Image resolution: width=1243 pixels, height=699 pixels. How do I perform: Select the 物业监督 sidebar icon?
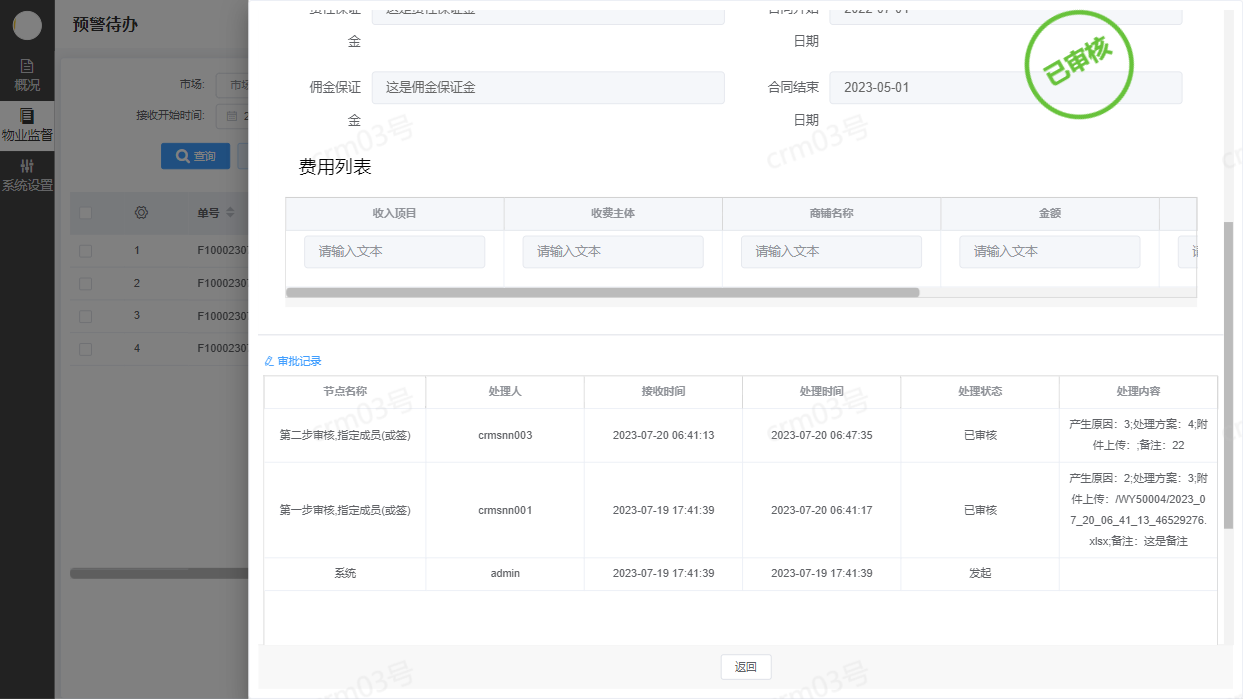[27, 116]
